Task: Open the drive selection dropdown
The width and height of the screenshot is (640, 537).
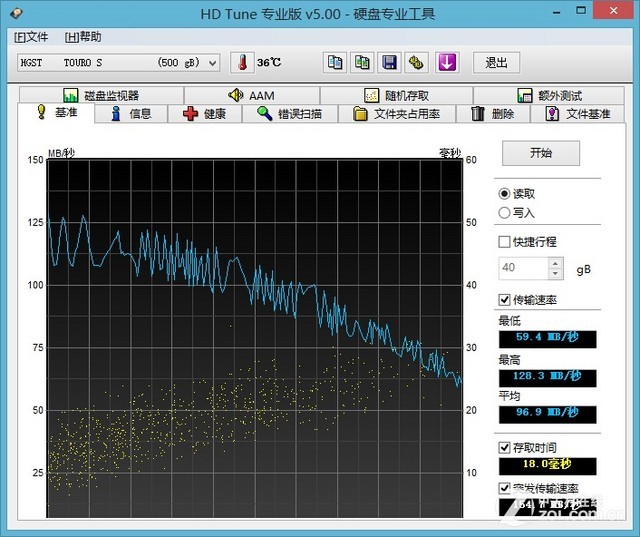Action: [118, 63]
